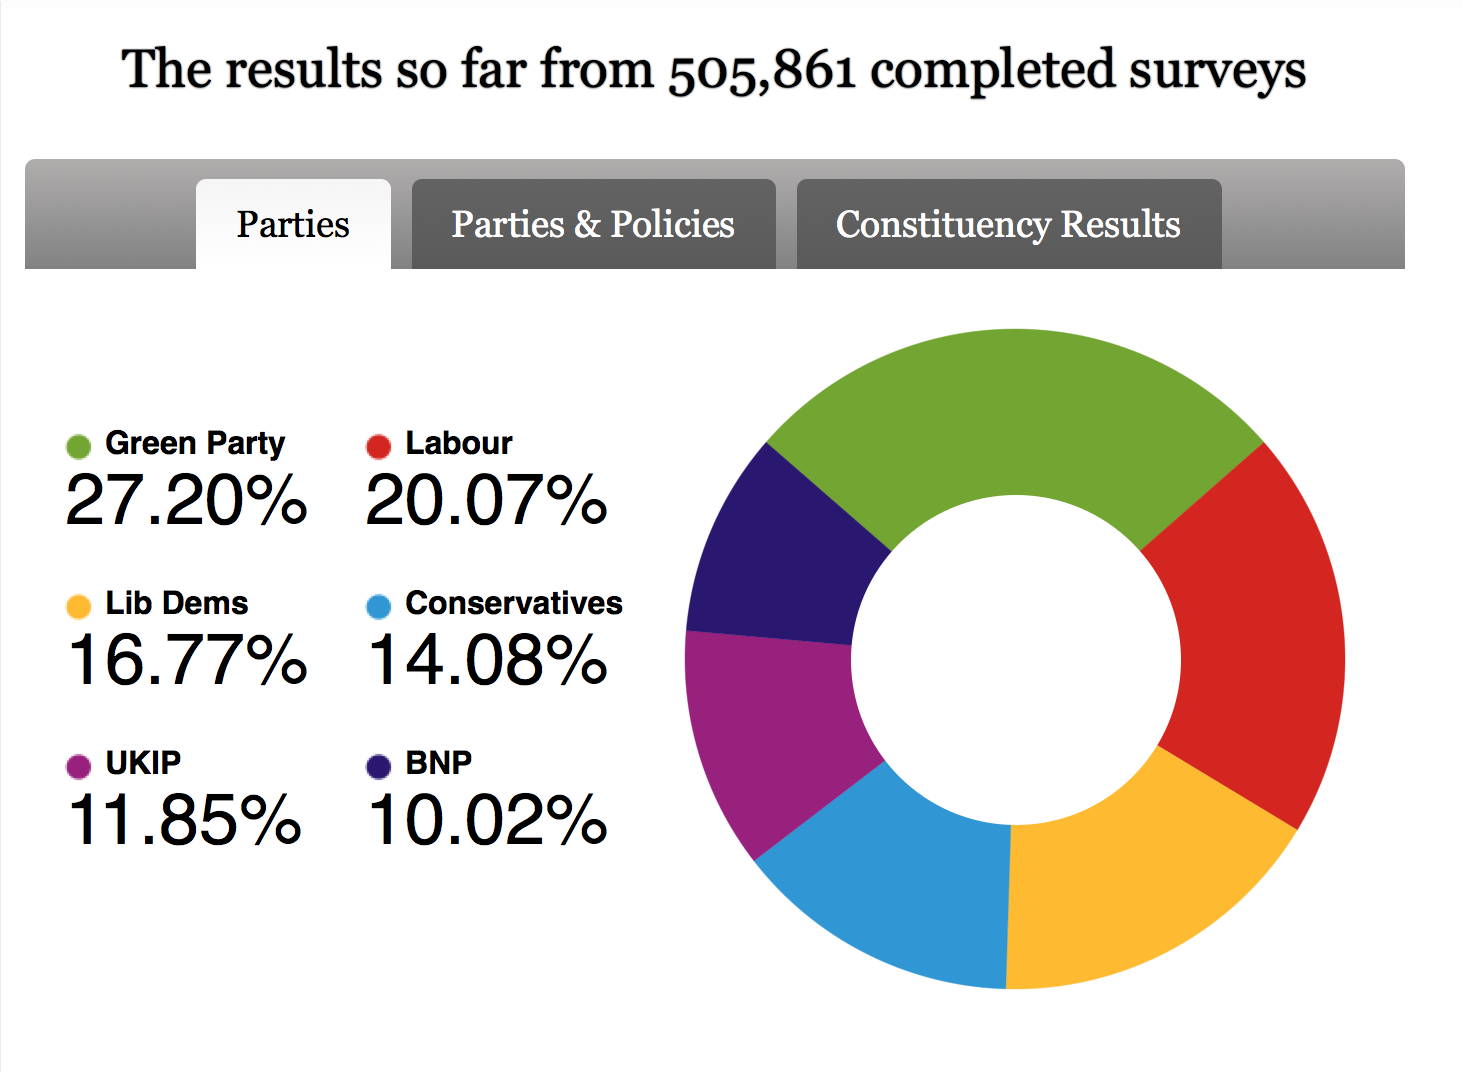Click the Labour 20.07% percentage
Viewport: 1462px width, 1072px height.
tap(486, 500)
